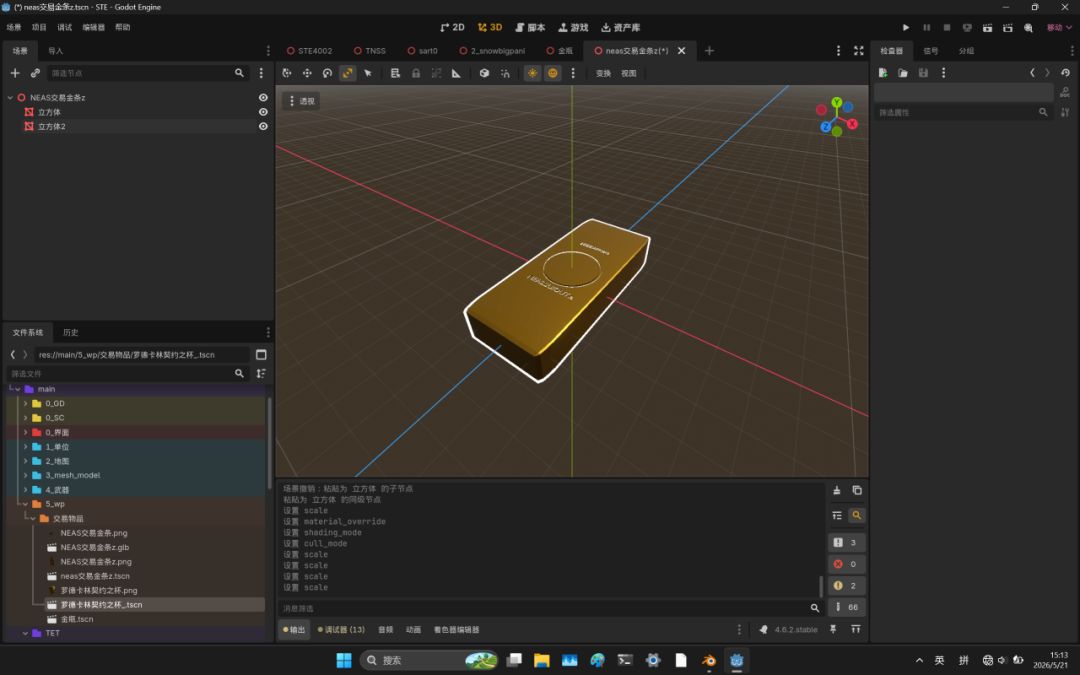Viewport: 1080px width, 675px height.
Task: Expand the 3_mesh_model folder
Action: tap(25, 475)
